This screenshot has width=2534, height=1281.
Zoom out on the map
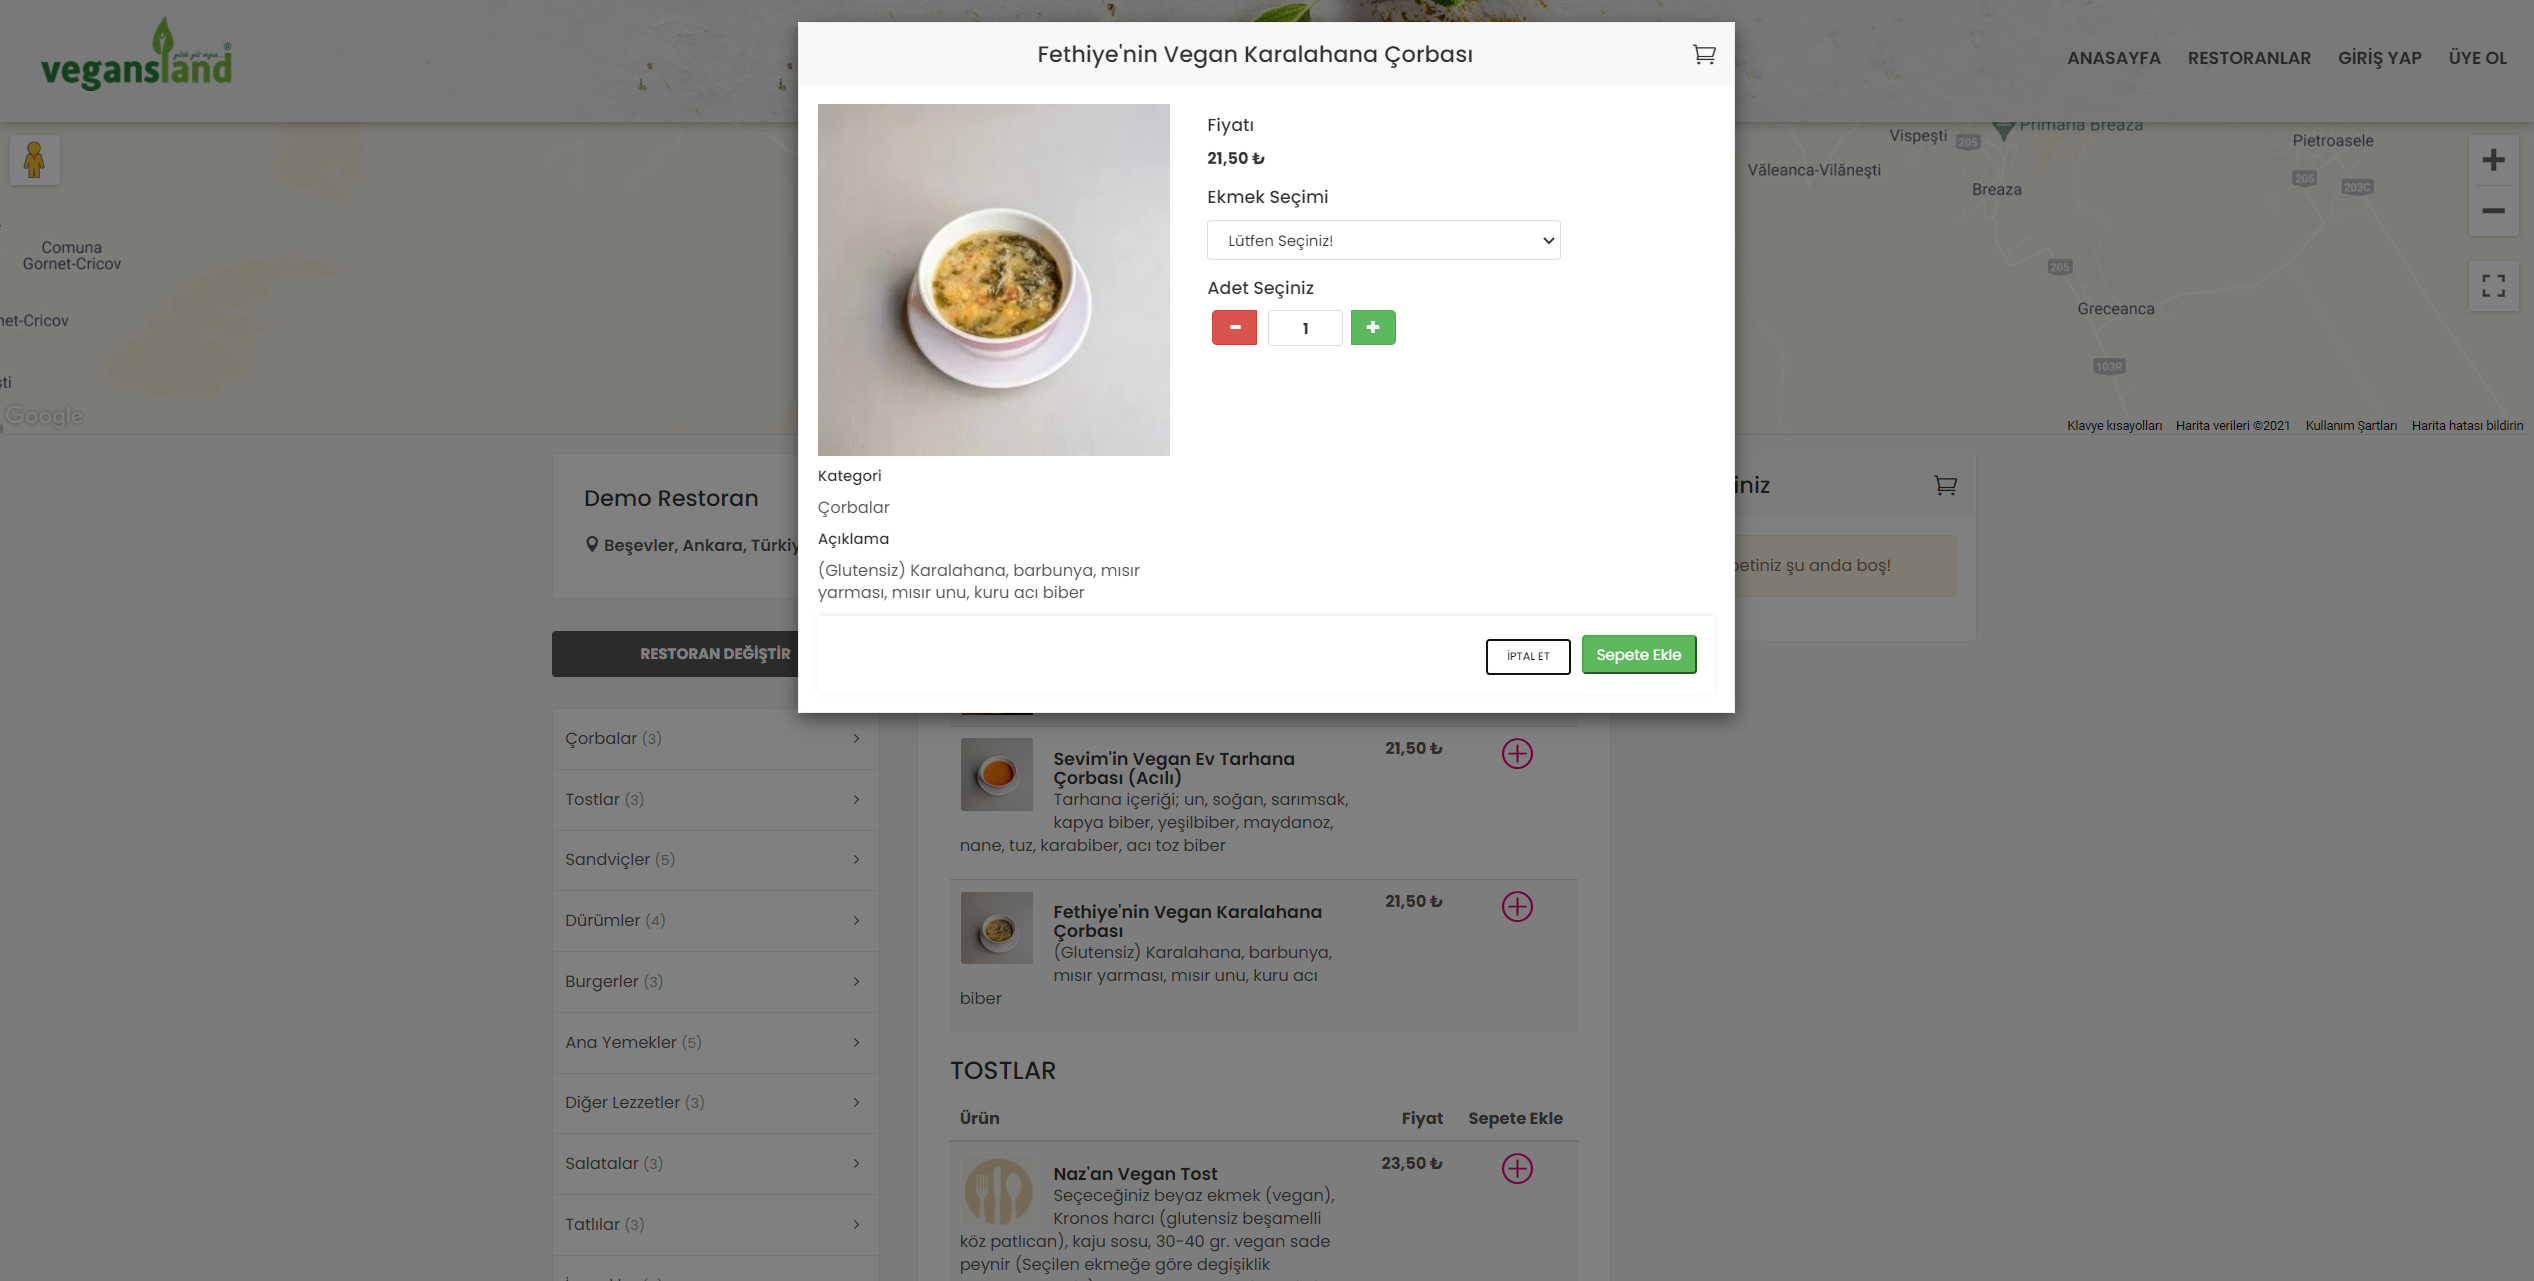pyautogui.click(x=2493, y=211)
